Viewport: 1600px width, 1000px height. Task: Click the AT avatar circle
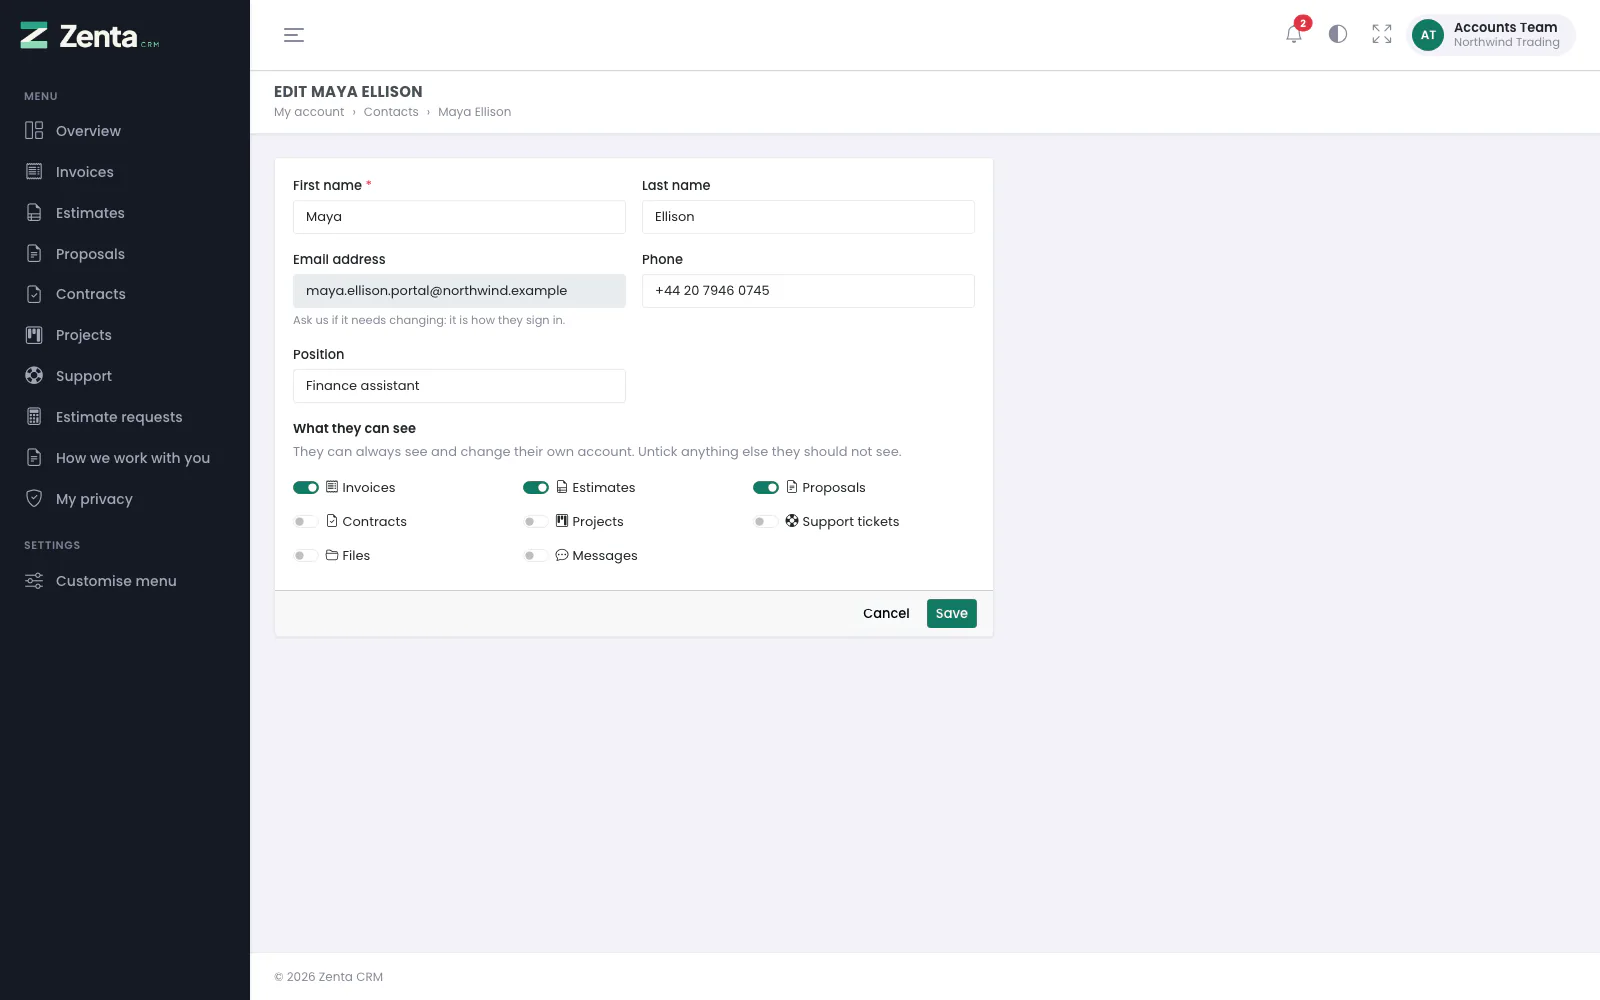point(1428,35)
